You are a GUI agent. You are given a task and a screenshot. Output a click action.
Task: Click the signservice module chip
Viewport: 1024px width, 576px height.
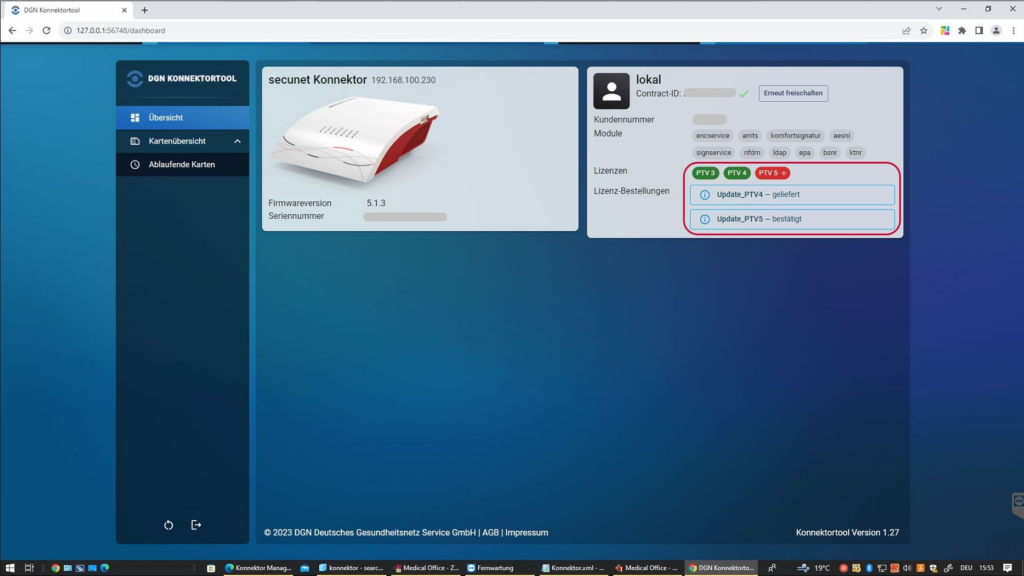click(x=714, y=153)
